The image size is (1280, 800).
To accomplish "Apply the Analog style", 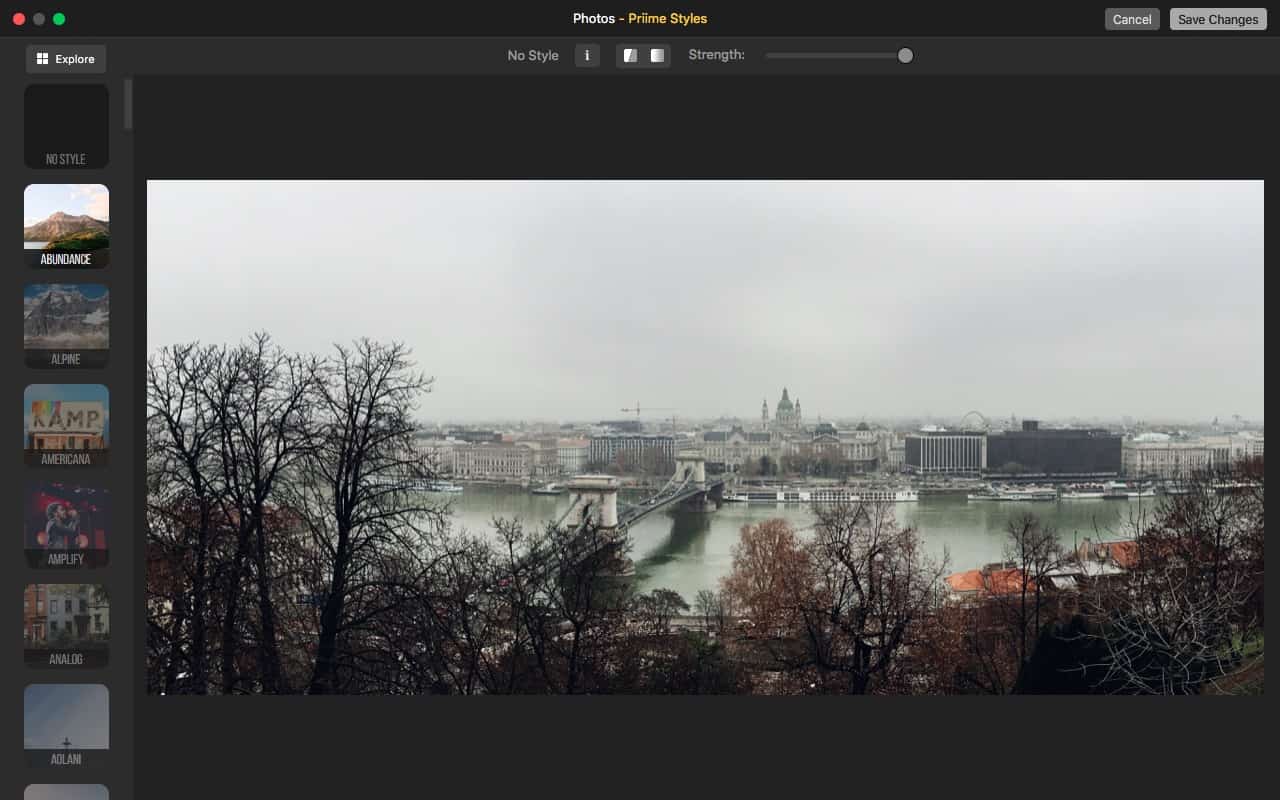I will 66,626.
